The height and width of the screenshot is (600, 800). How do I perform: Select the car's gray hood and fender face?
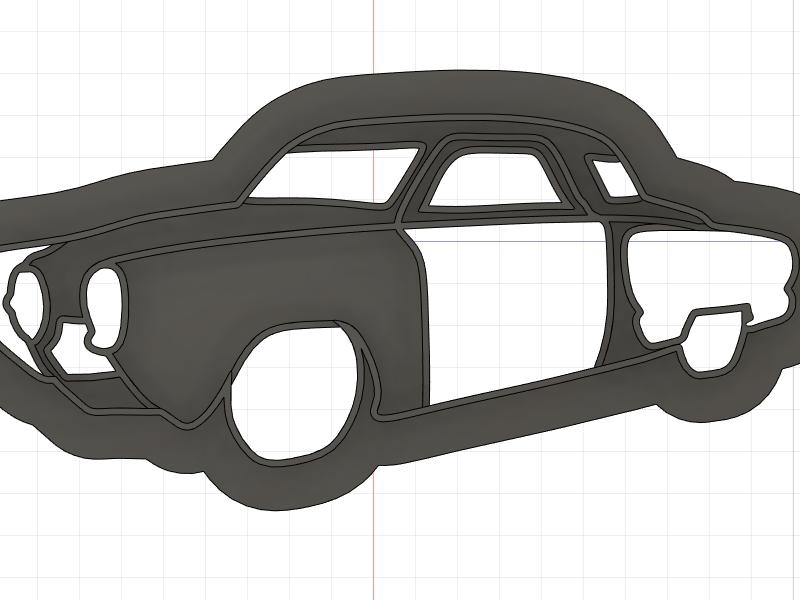coord(265,286)
